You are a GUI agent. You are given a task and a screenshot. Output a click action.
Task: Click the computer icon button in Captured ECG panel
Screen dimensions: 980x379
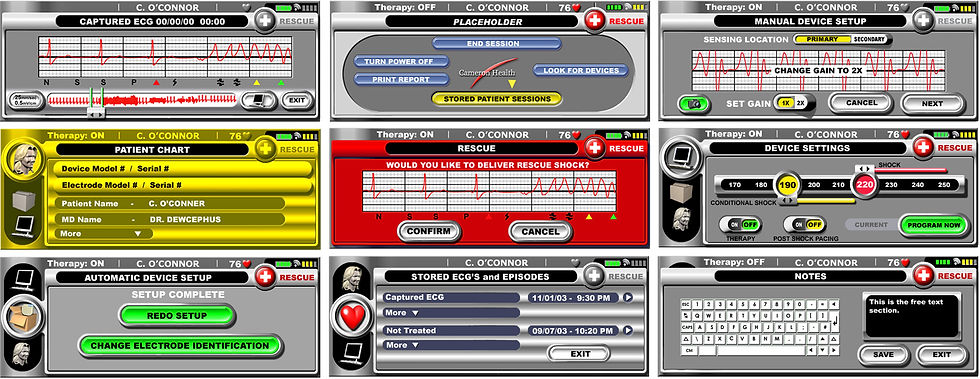tap(258, 100)
